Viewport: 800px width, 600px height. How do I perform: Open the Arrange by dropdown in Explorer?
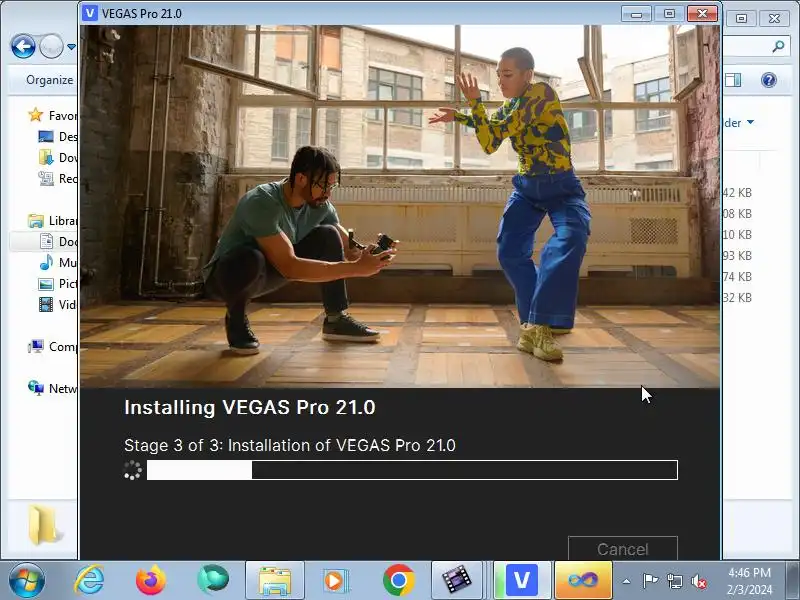739,122
